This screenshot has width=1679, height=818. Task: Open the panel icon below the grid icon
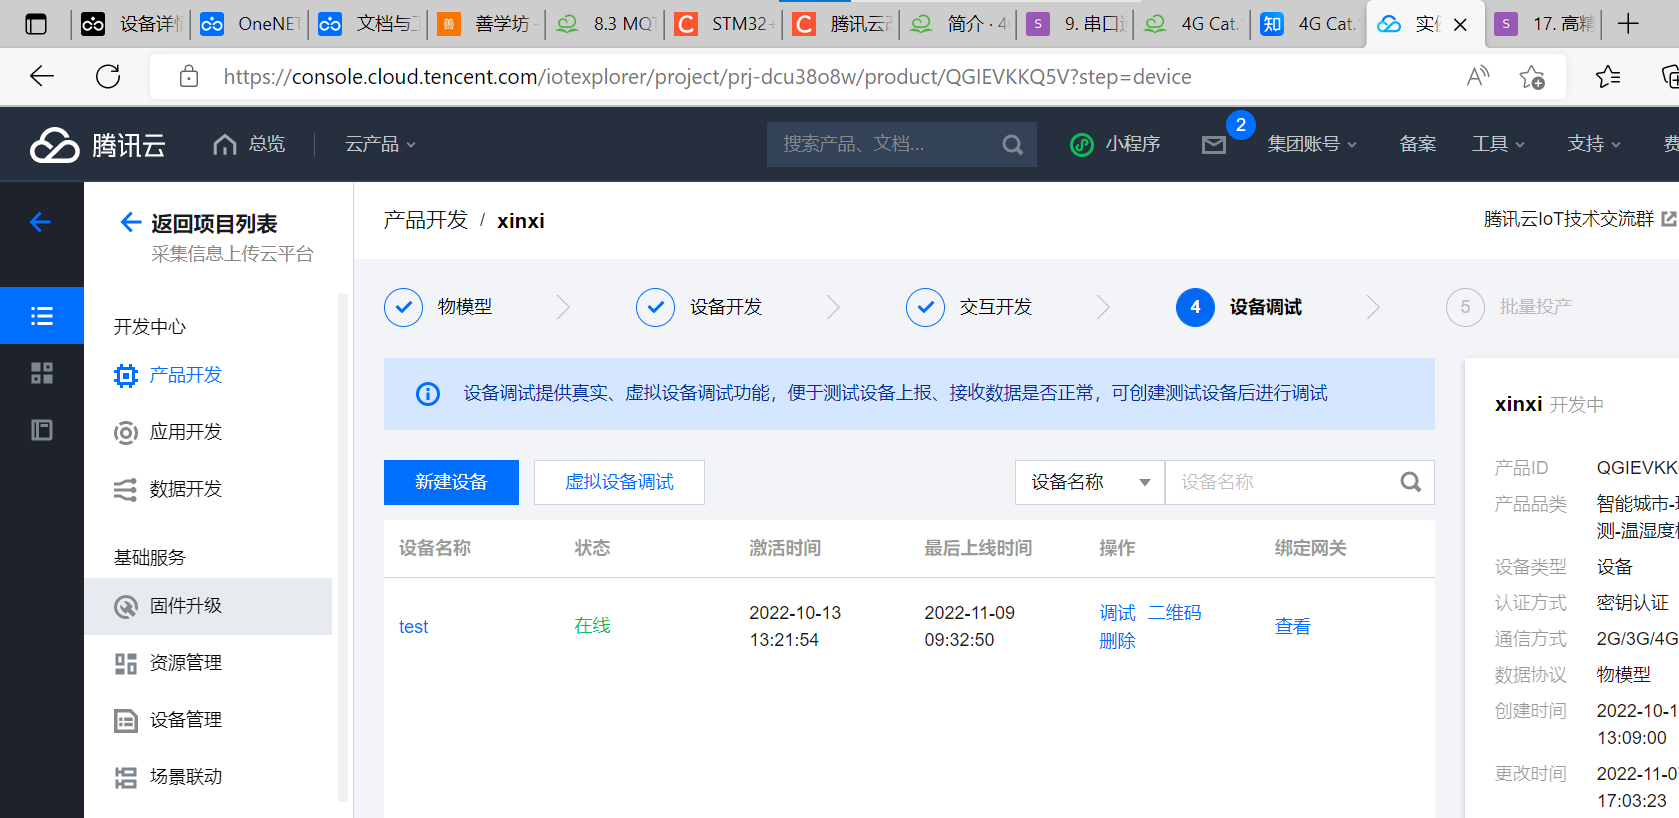(x=41, y=430)
